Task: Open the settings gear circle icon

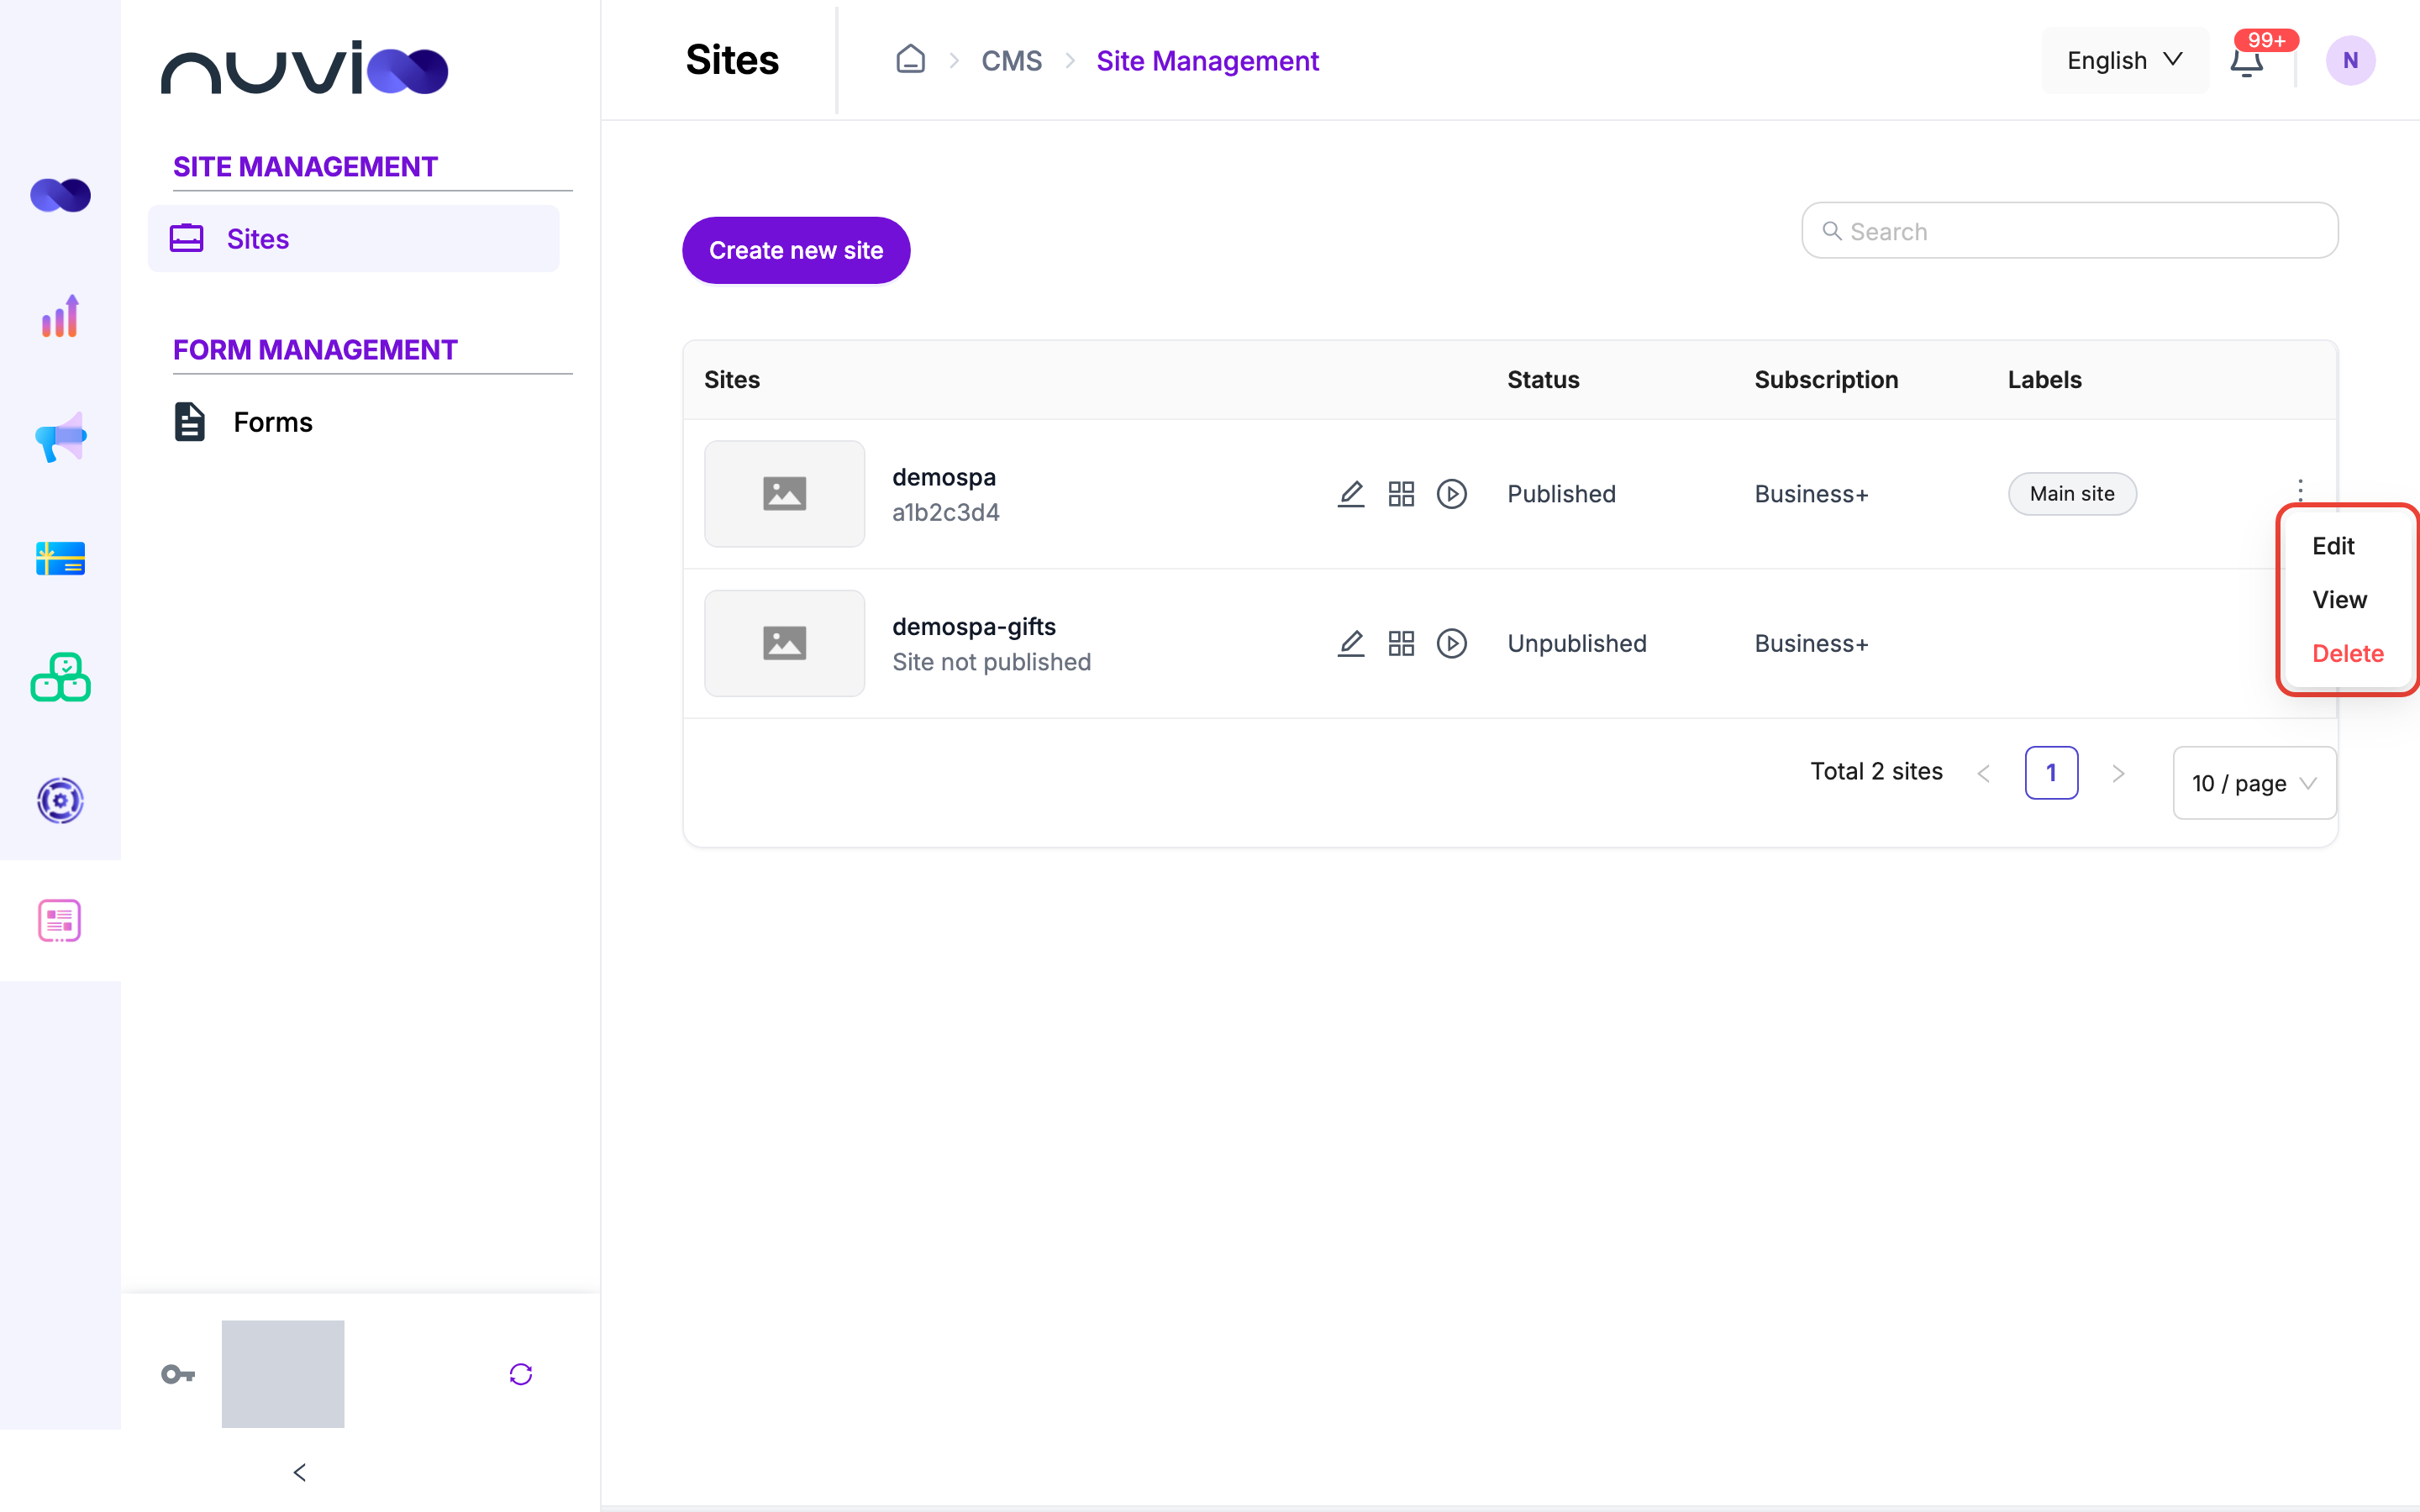Action: [60, 800]
